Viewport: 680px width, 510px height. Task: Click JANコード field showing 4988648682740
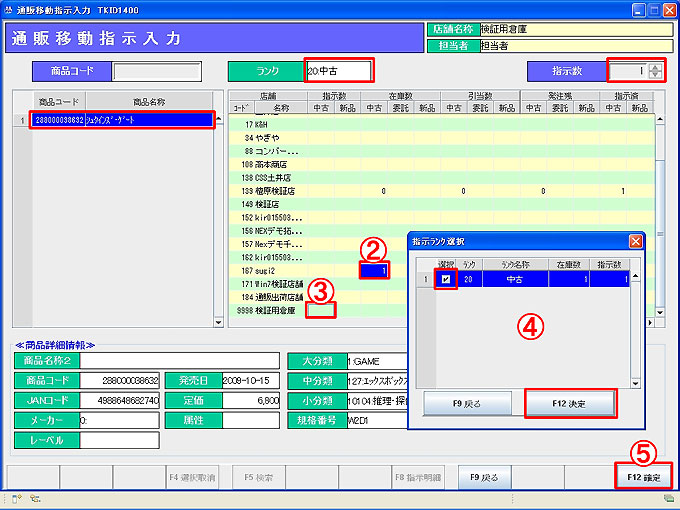120,400
